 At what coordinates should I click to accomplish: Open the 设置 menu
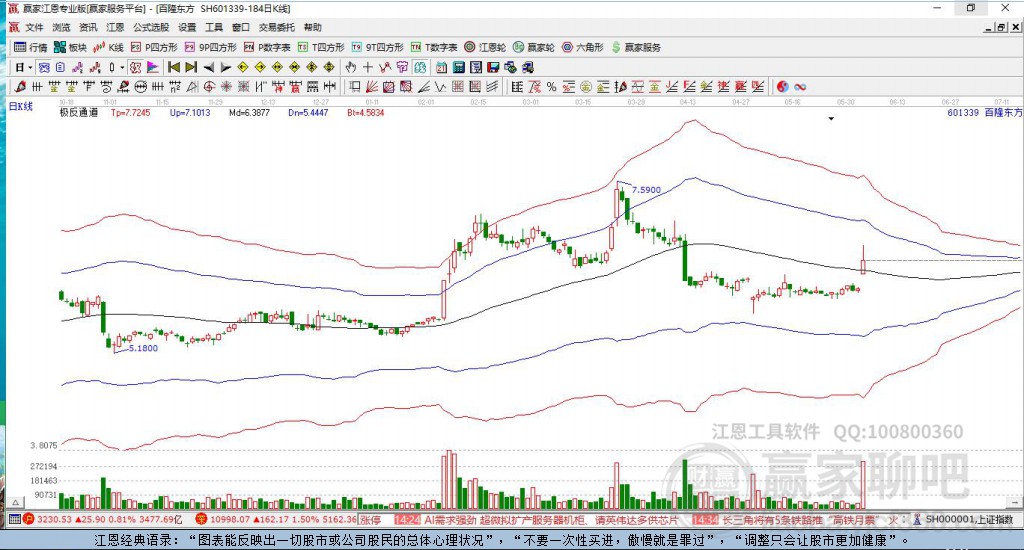pyautogui.click(x=187, y=27)
